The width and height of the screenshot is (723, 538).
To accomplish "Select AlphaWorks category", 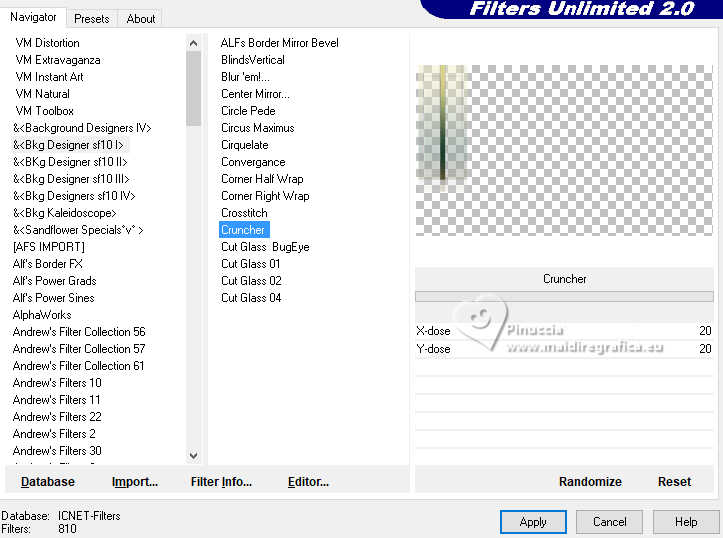I will coord(42,315).
